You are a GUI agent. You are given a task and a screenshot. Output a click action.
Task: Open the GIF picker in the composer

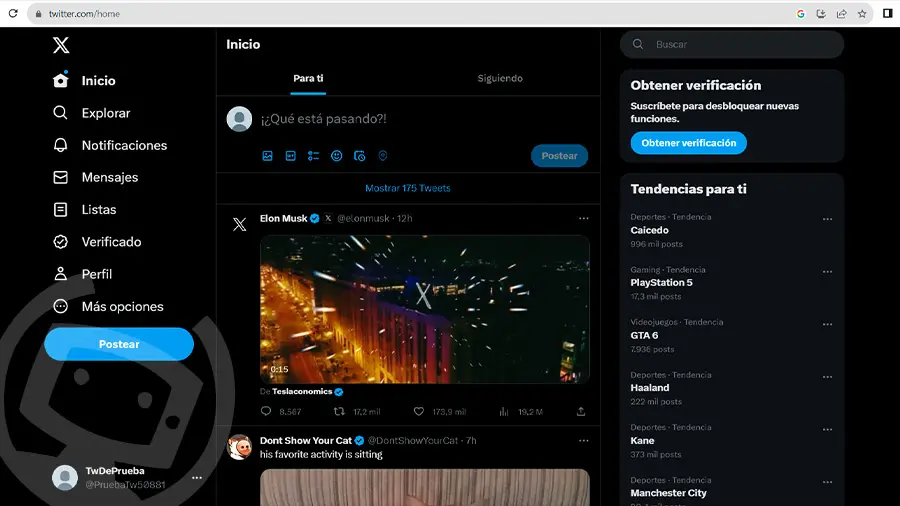(290, 155)
